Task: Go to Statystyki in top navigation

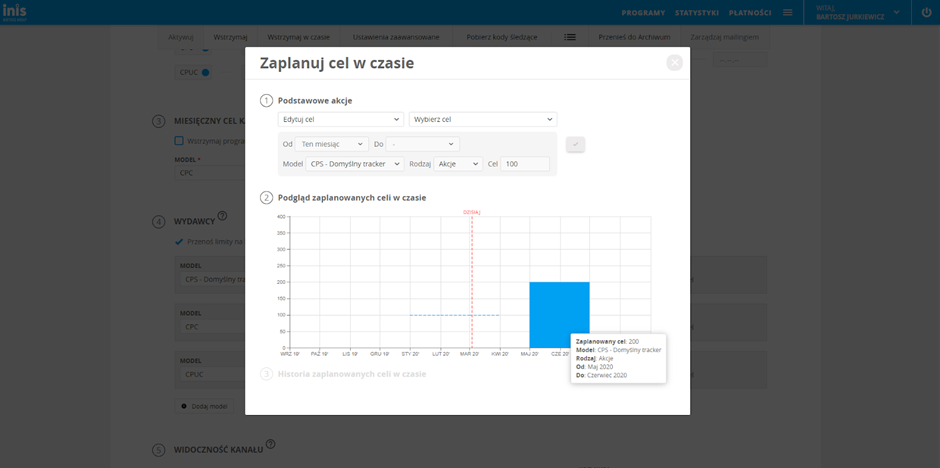Action: coord(697,12)
